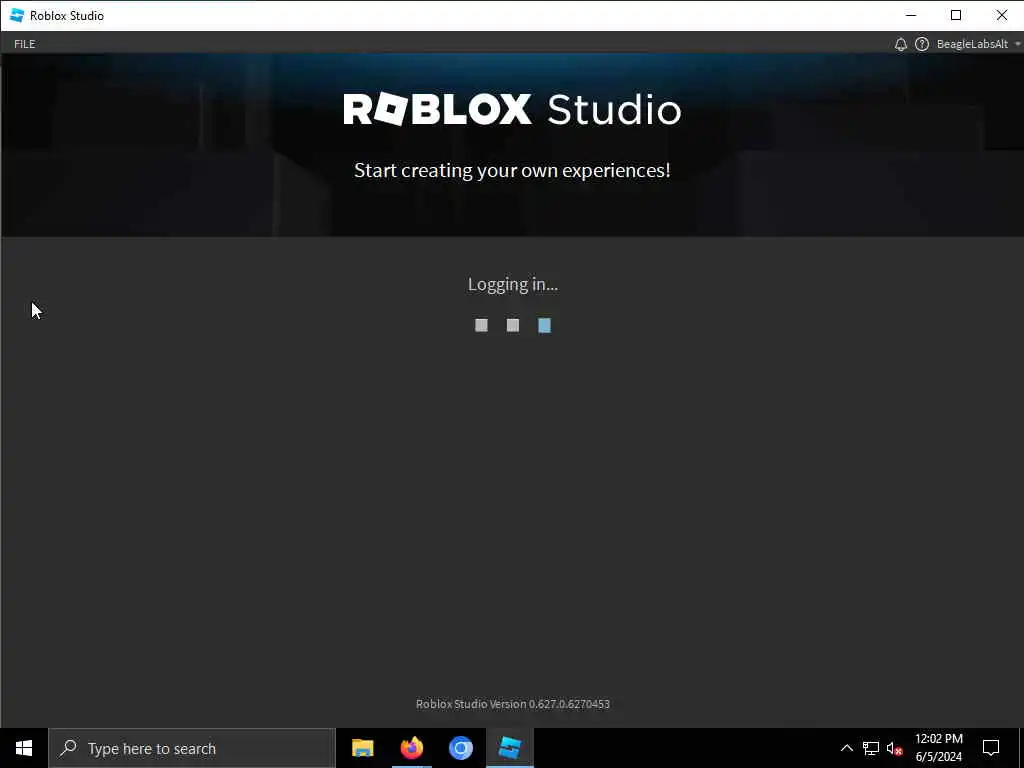Open the Action Center notifications icon
This screenshot has height=768, width=1024.
[x=991, y=748]
